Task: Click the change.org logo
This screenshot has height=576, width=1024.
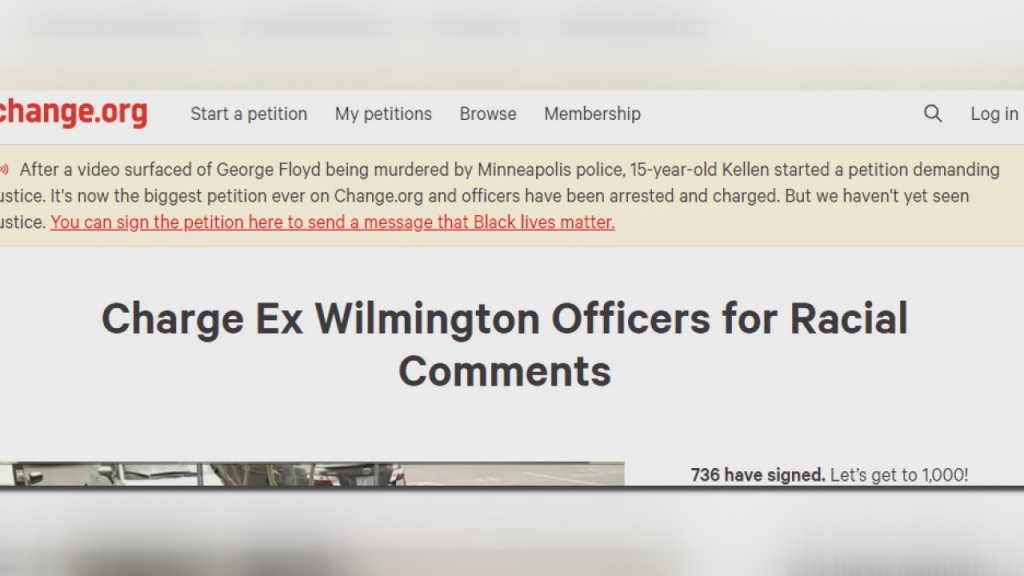Action: (74, 112)
